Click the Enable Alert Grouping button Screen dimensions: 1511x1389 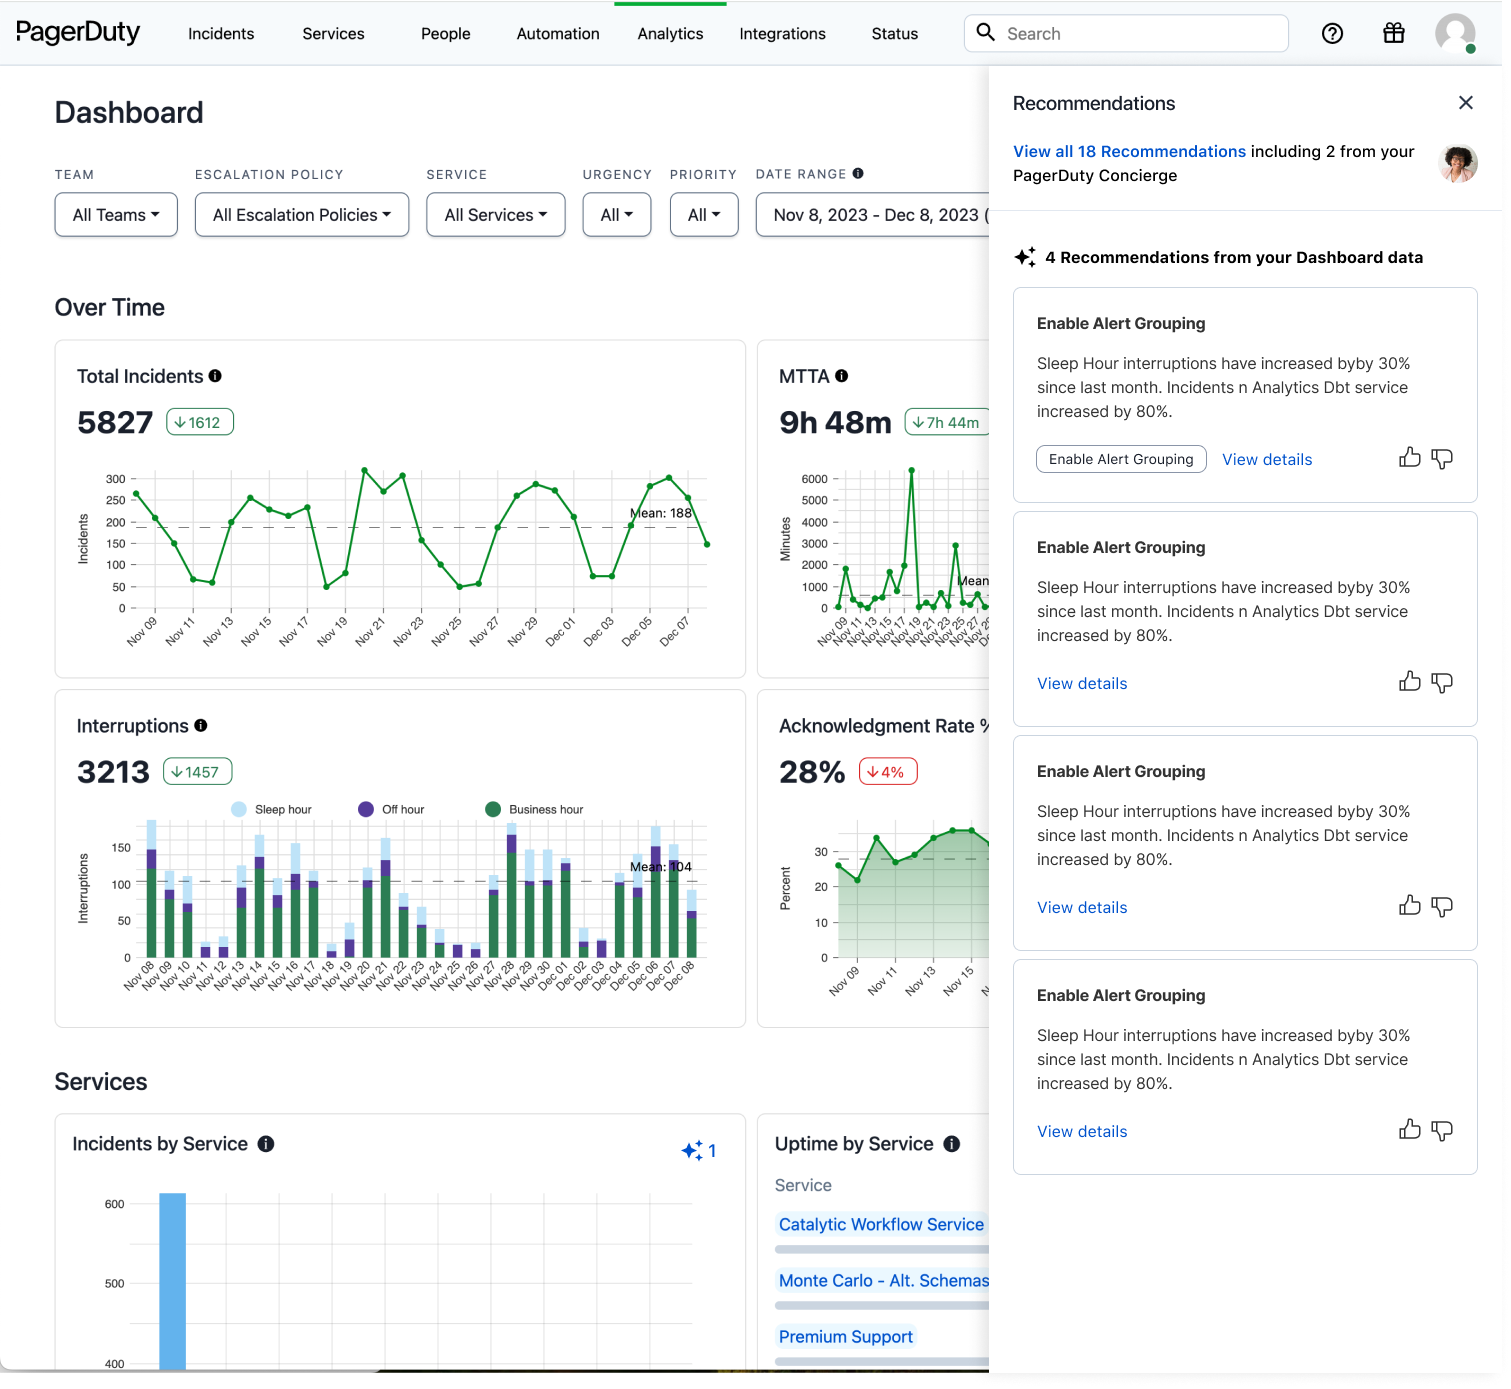(x=1121, y=459)
